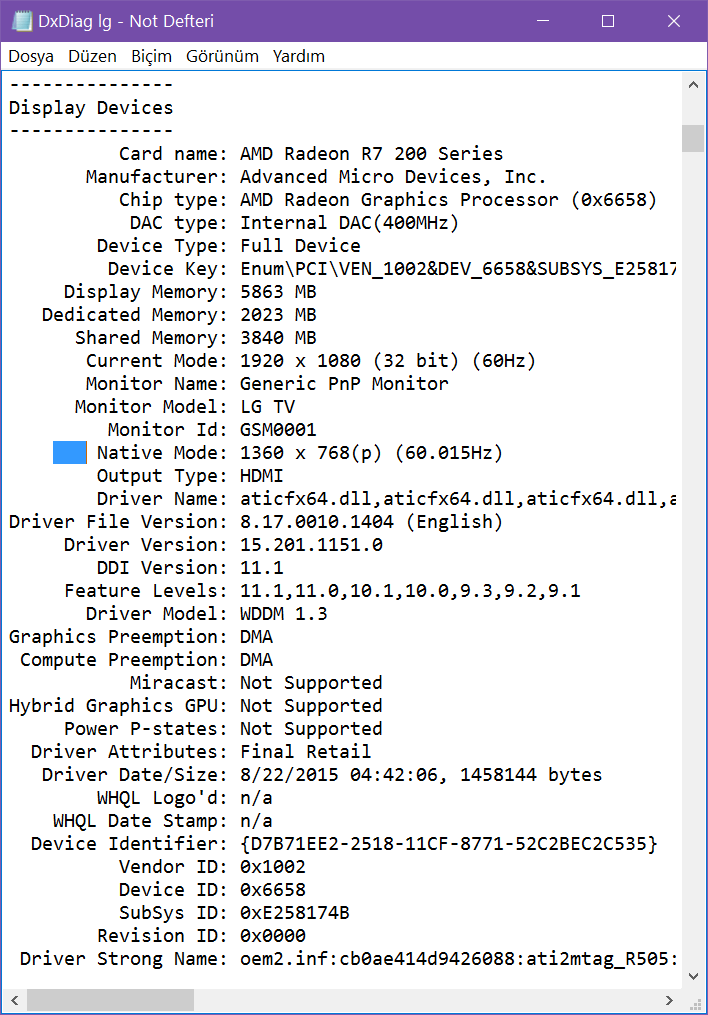
Task: Open the Dosya menu
Action: (31, 56)
